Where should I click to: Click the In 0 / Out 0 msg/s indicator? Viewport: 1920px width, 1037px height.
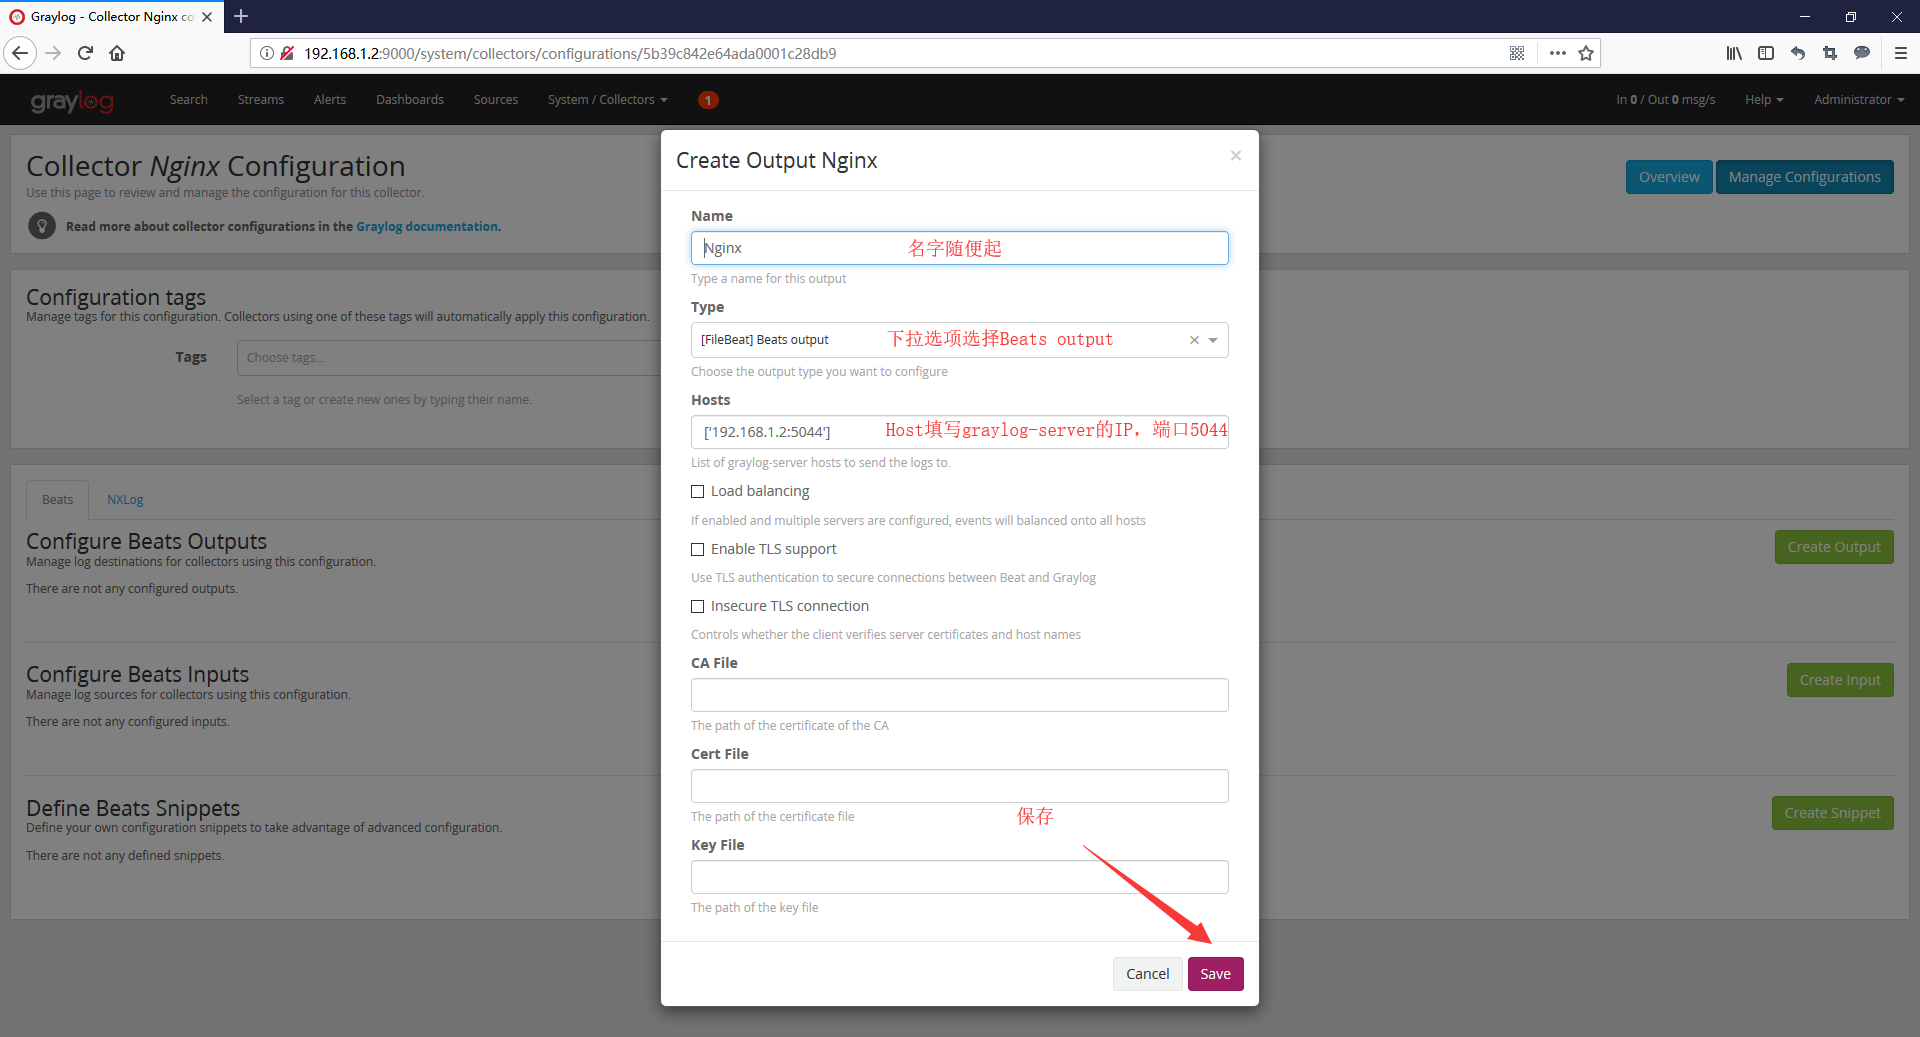1665,100
